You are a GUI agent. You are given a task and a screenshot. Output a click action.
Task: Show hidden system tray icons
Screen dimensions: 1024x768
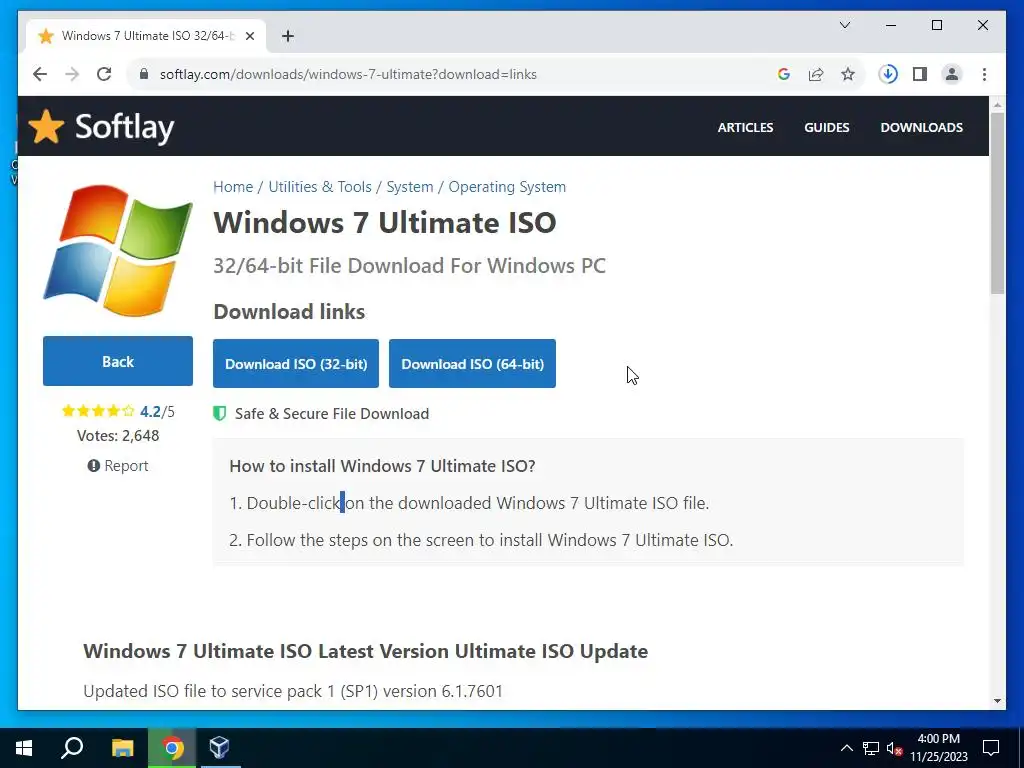846,748
